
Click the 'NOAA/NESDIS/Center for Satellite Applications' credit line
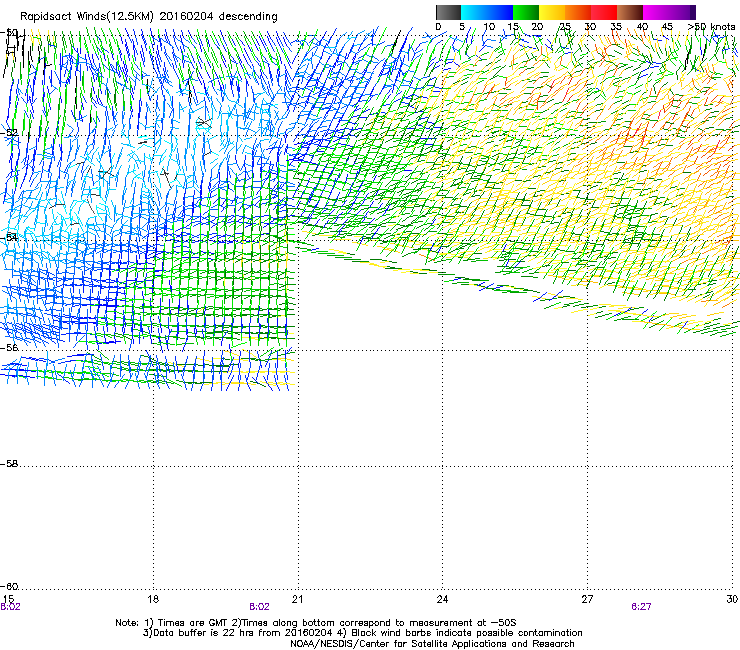tap(432, 644)
